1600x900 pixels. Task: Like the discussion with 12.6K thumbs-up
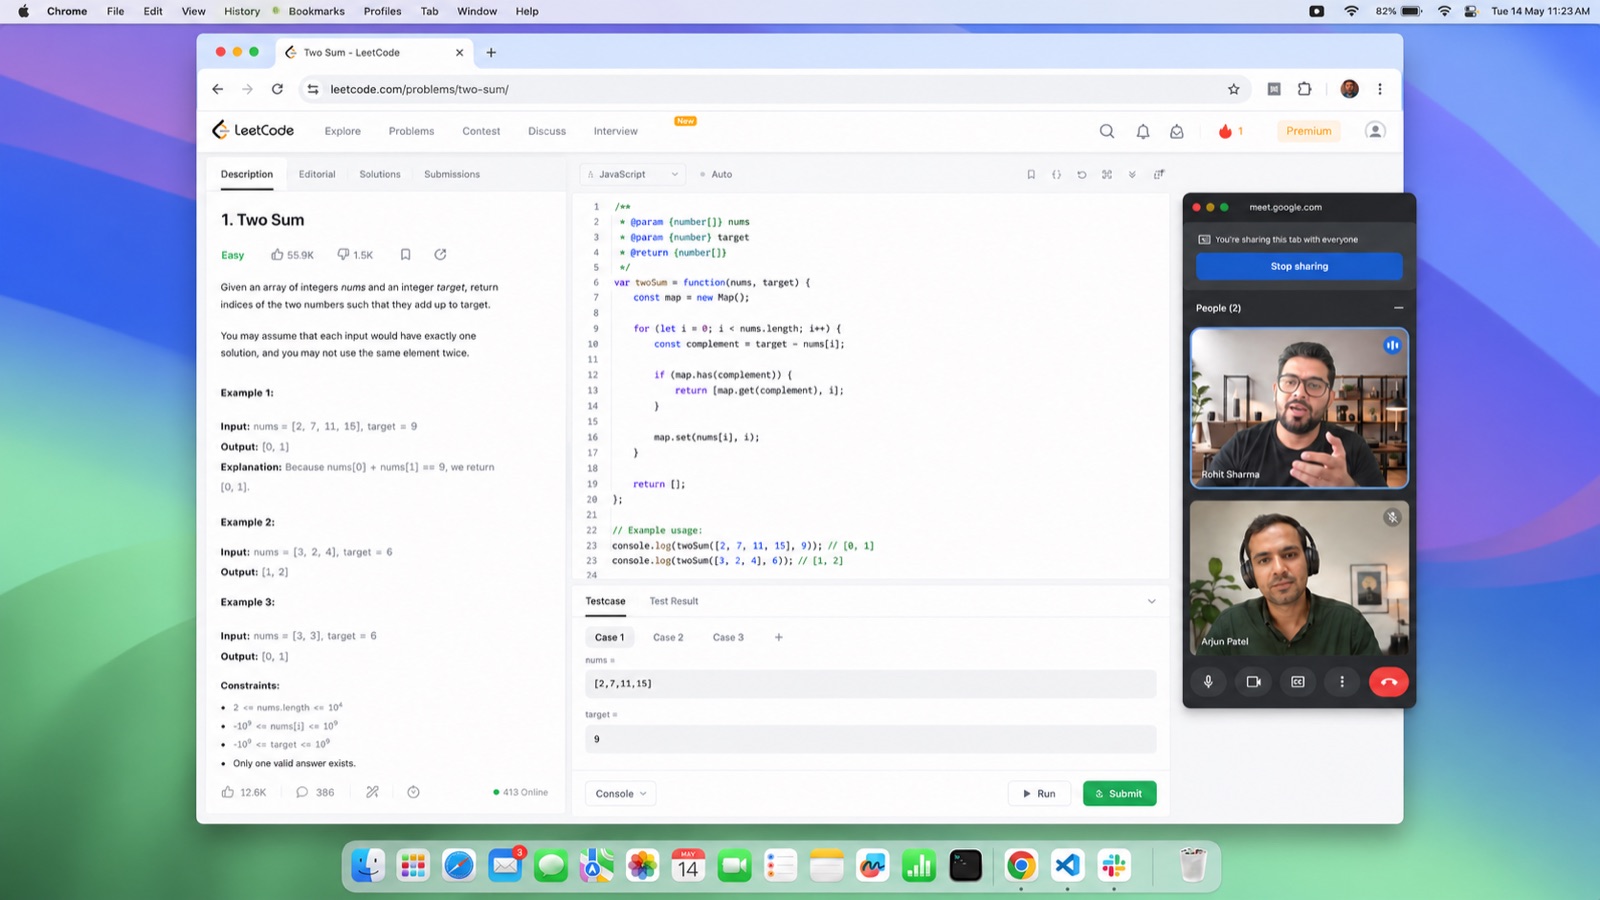[x=228, y=792]
